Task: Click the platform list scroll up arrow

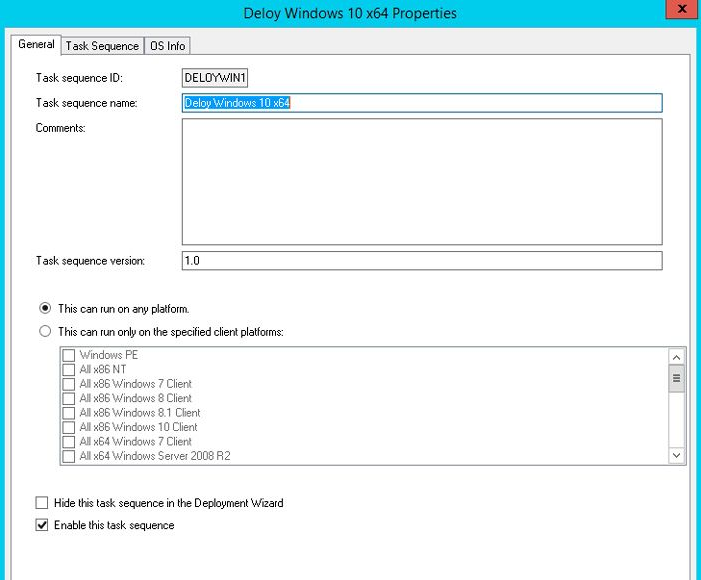Action: [x=676, y=357]
